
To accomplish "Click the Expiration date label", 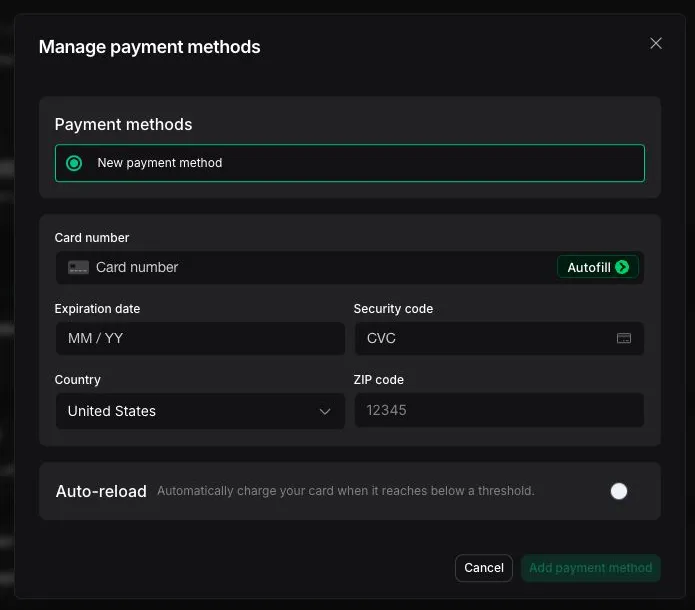I will 97,309.
